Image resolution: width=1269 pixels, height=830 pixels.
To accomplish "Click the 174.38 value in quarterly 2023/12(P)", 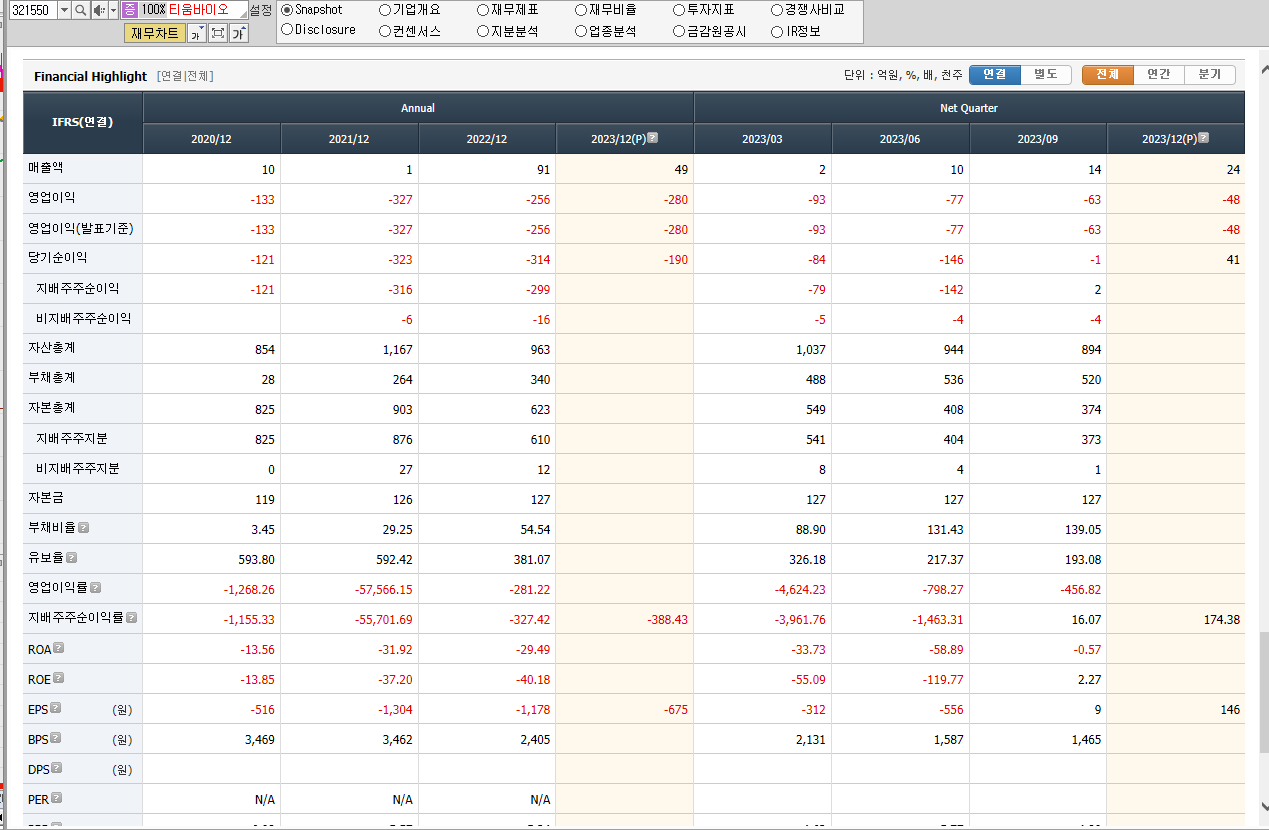I will click(1220, 620).
